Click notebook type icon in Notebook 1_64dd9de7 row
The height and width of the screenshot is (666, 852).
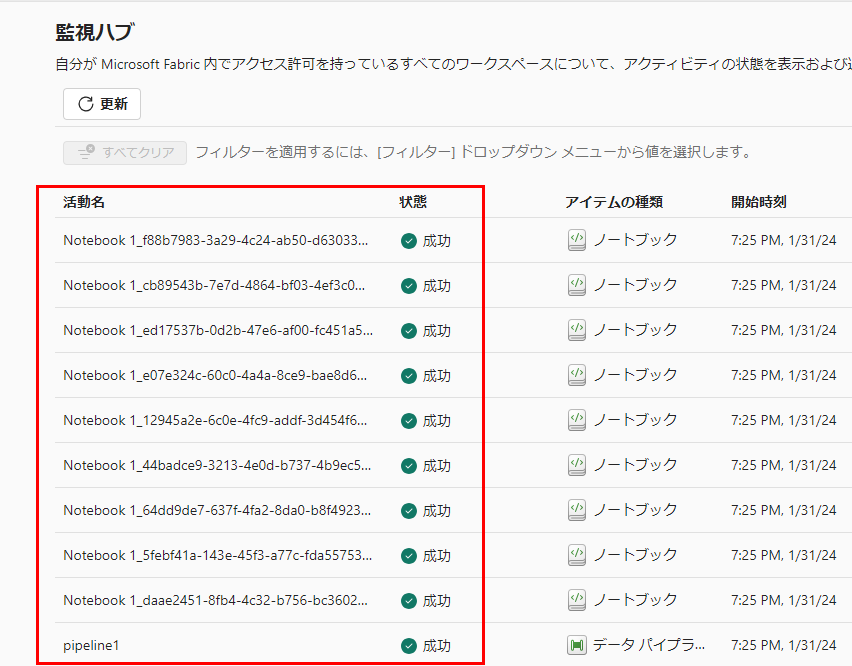[x=577, y=511]
